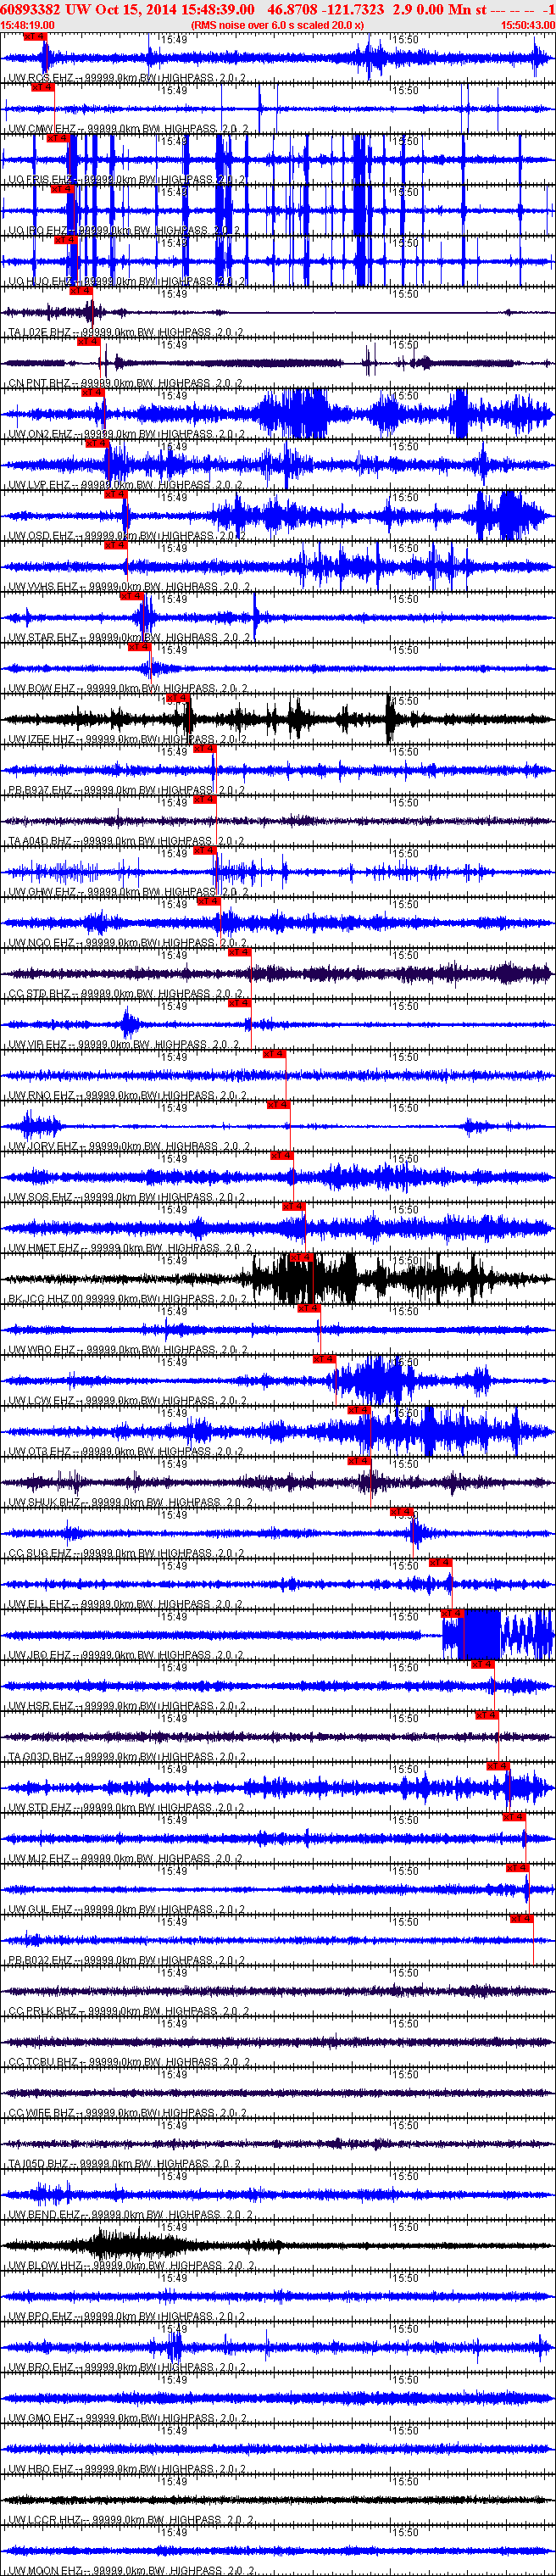Select the UW MOON EHZ station label
The image size is (556, 2576).
pos(46,2570)
